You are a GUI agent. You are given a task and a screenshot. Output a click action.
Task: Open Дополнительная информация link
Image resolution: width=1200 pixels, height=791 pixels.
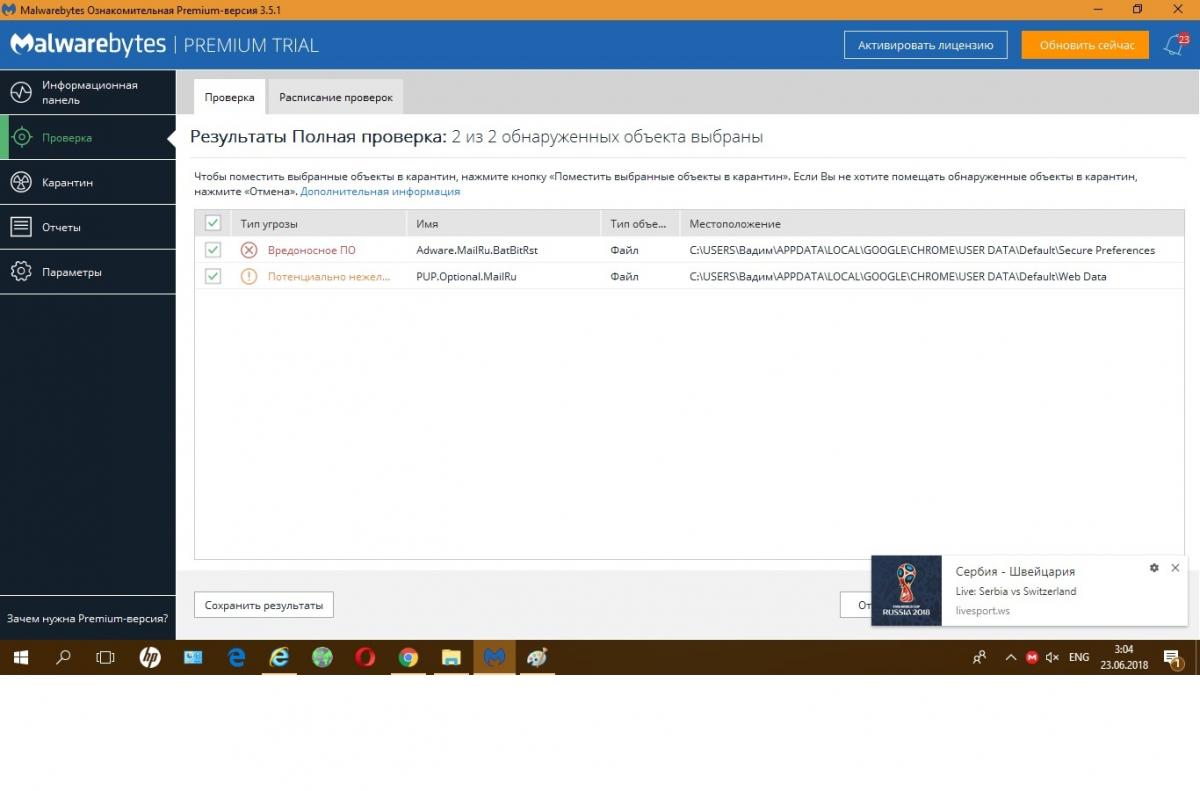tap(380, 191)
